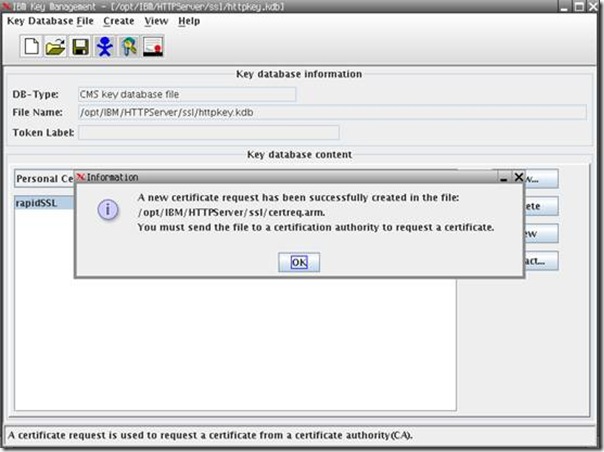Click the new key database file icon

click(x=31, y=47)
